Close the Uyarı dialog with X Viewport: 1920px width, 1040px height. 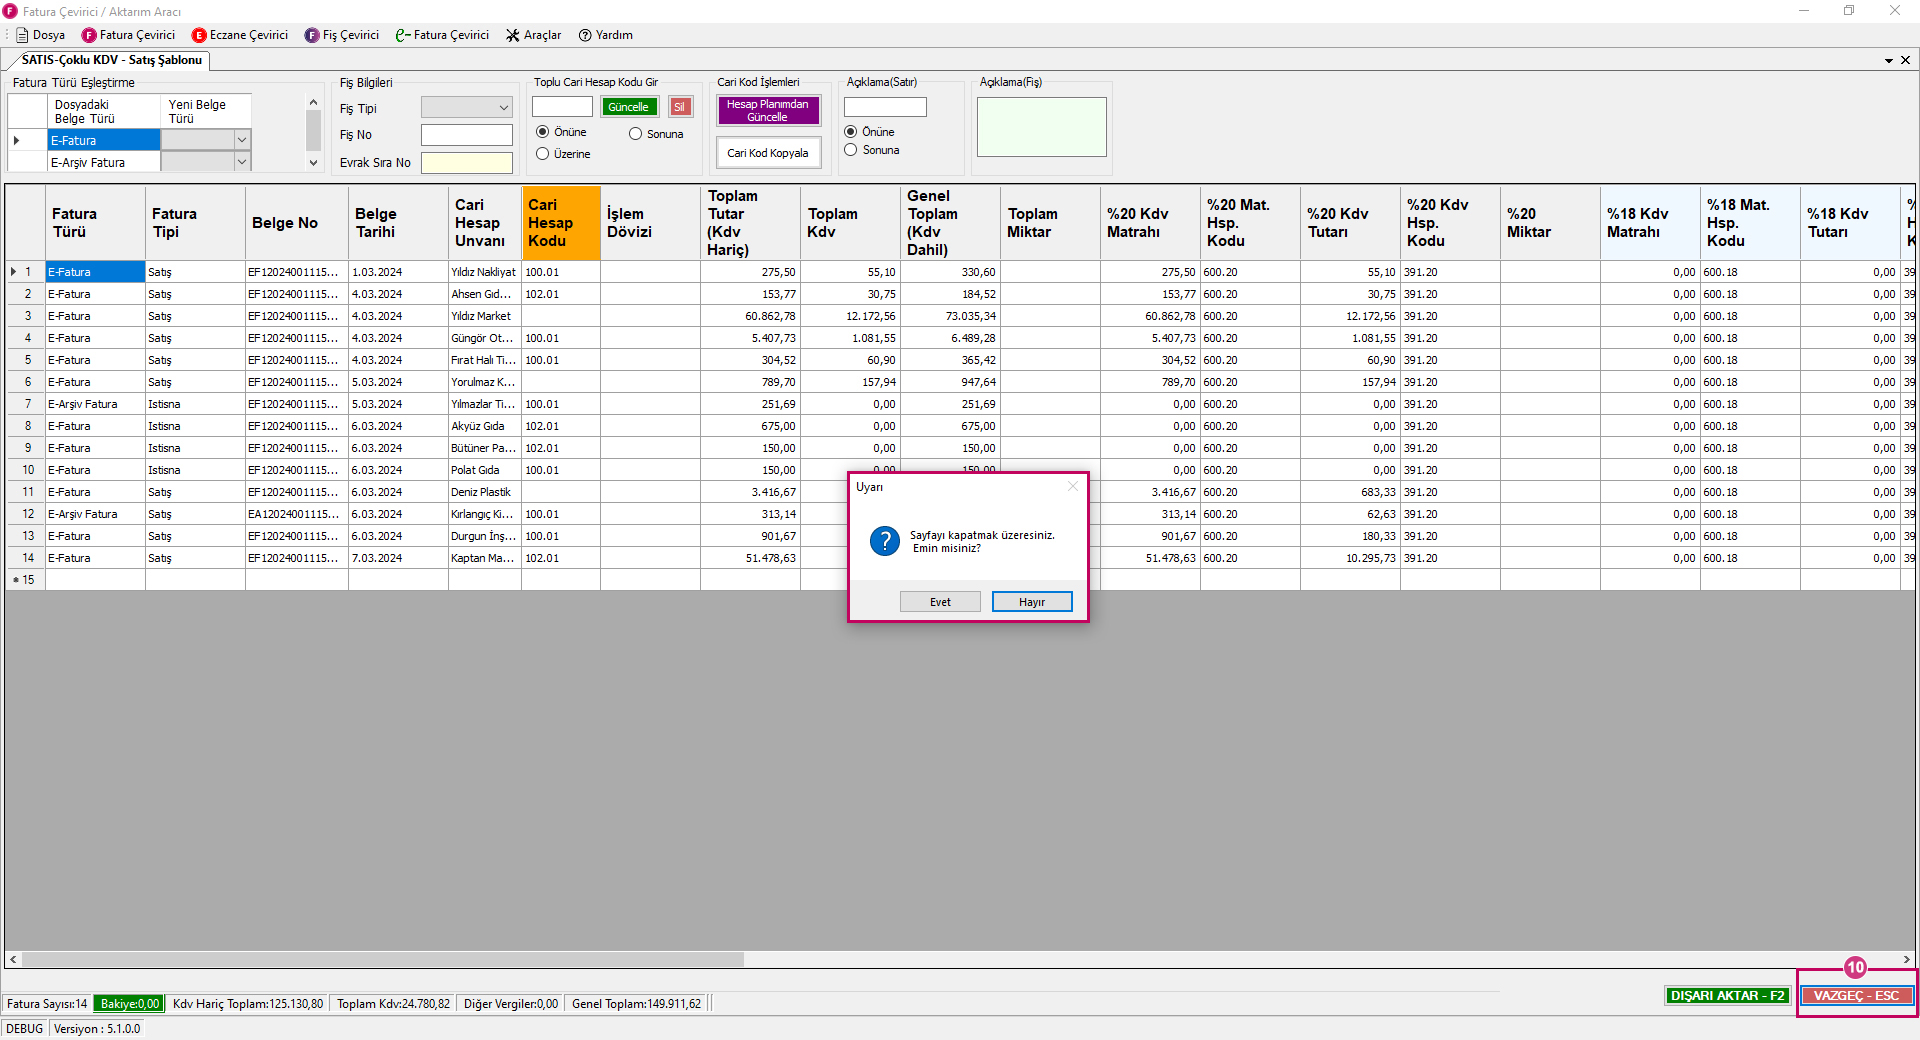pyautogui.click(x=1073, y=486)
